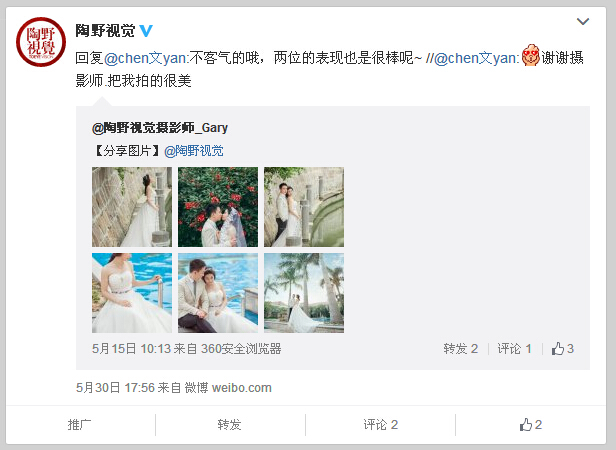The image size is (616, 450).
Task: Like the quoted post thumbs-up 3
Action: click(x=563, y=349)
